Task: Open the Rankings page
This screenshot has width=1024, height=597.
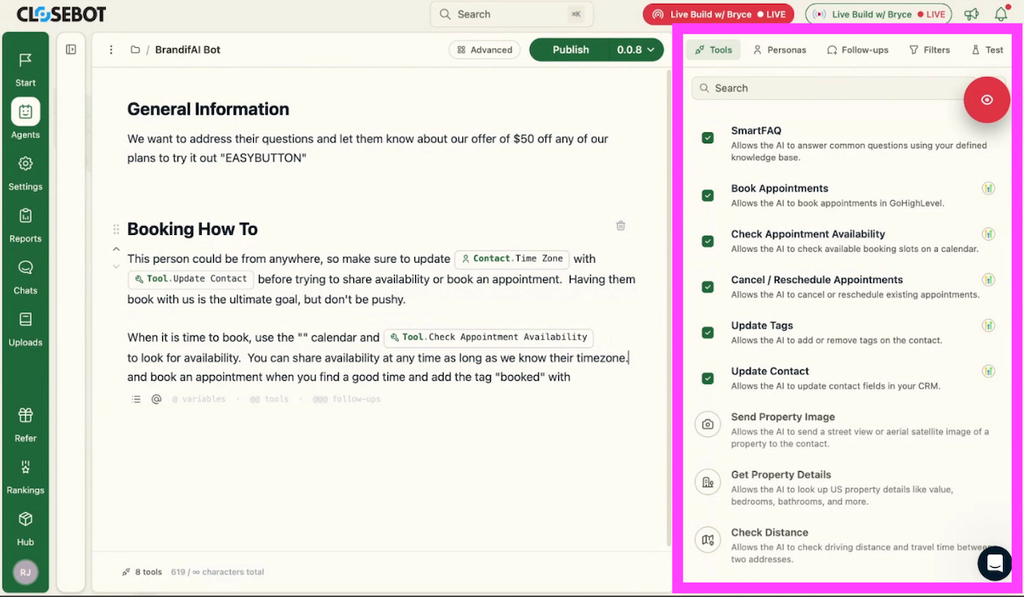Action: (x=25, y=477)
